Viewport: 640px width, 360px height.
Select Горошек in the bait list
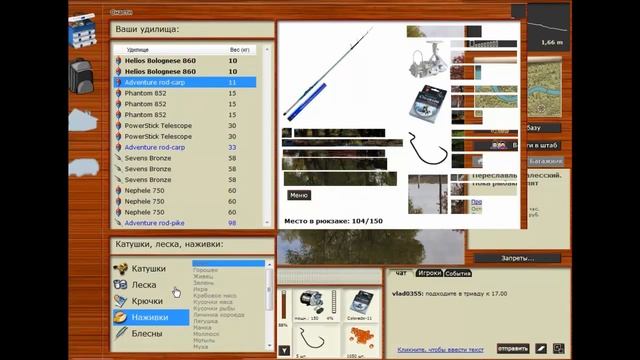click(x=205, y=270)
